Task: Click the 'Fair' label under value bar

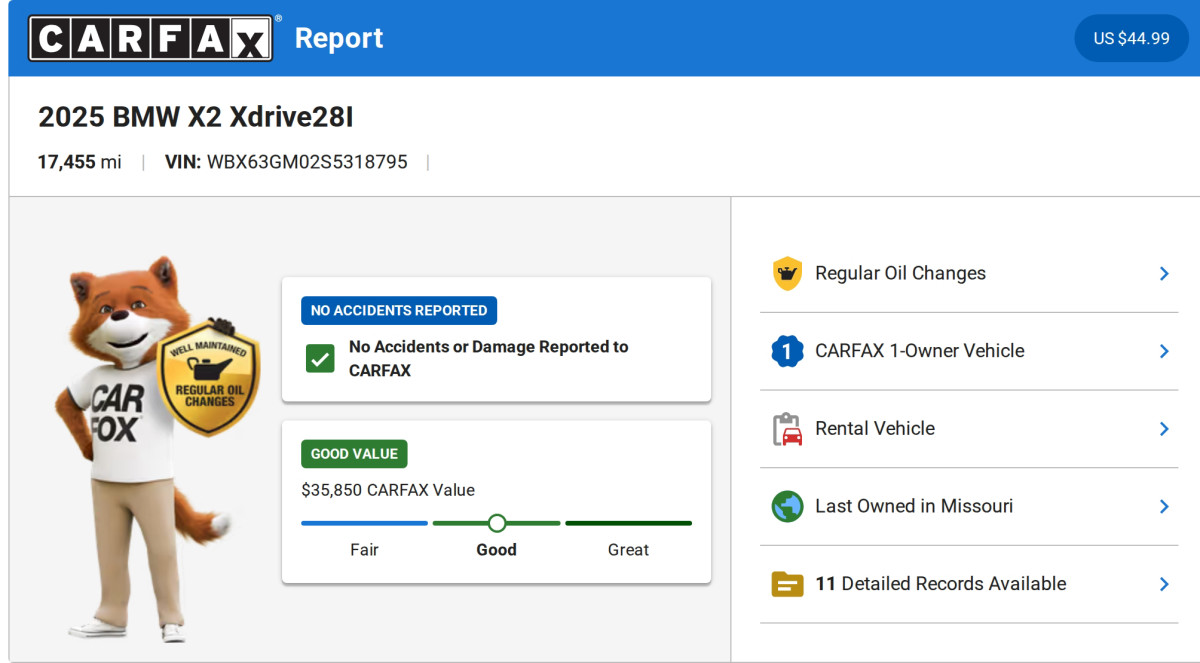Action: click(364, 550)
